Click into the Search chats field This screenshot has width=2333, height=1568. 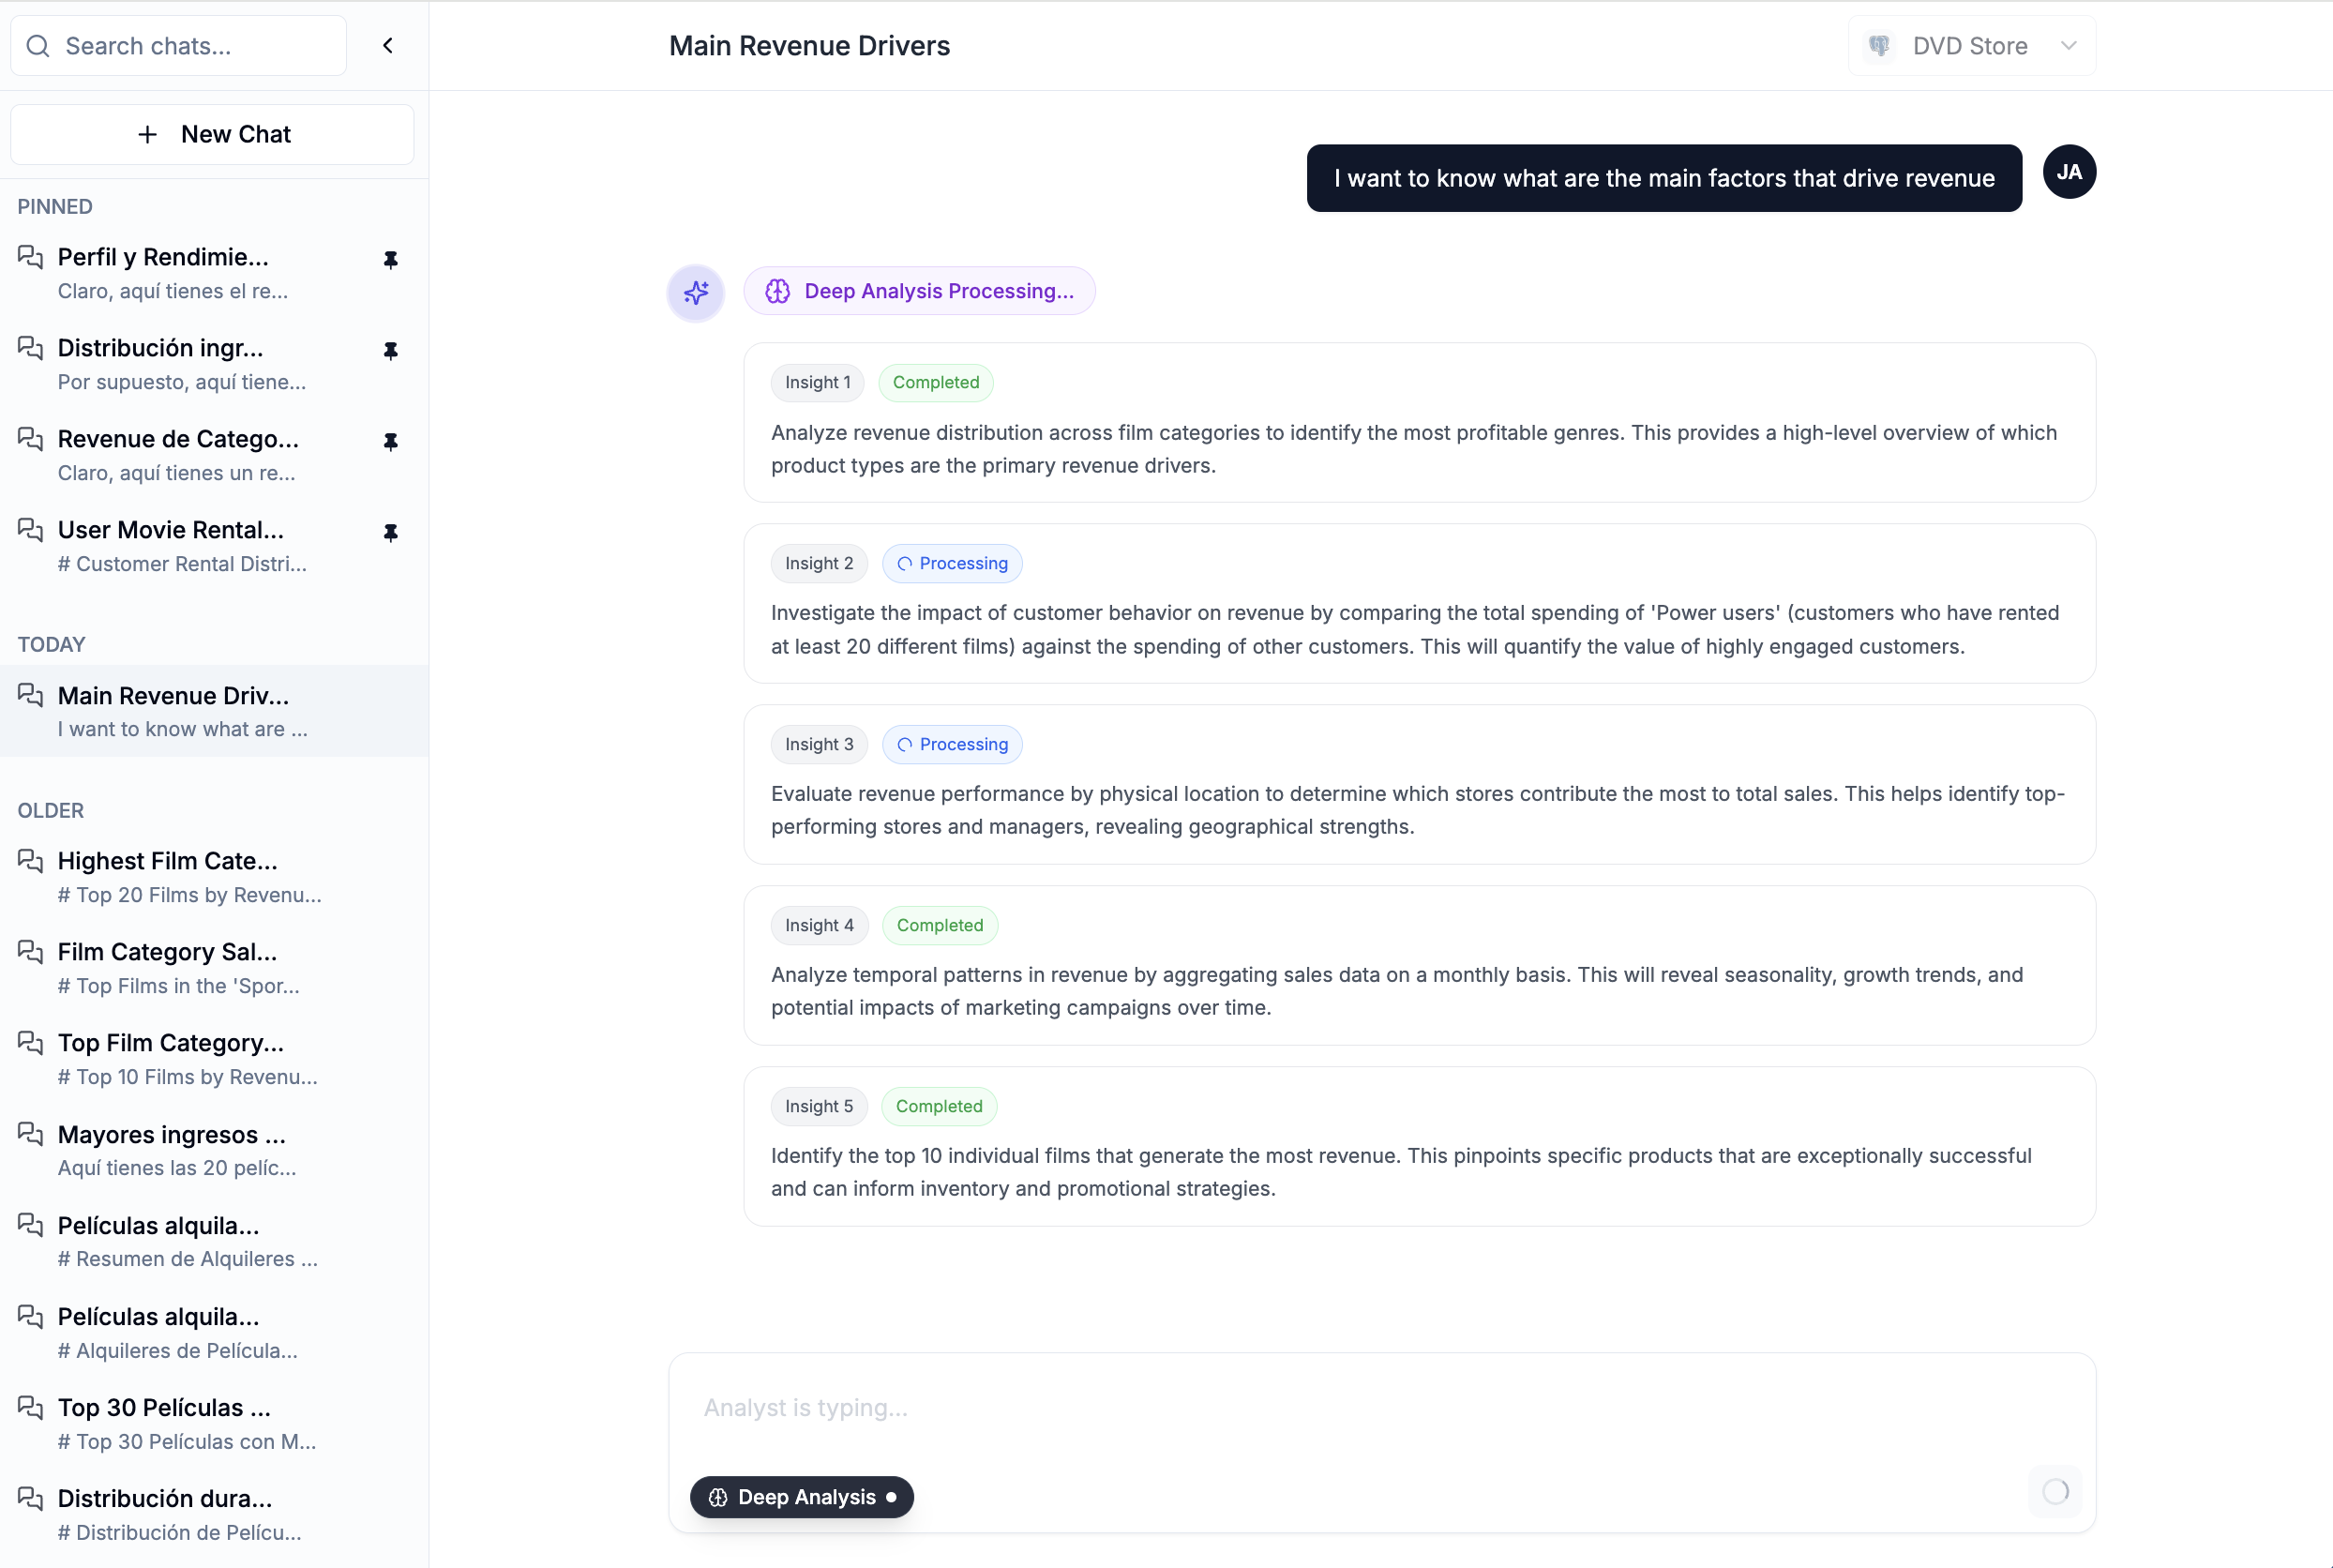195,46
